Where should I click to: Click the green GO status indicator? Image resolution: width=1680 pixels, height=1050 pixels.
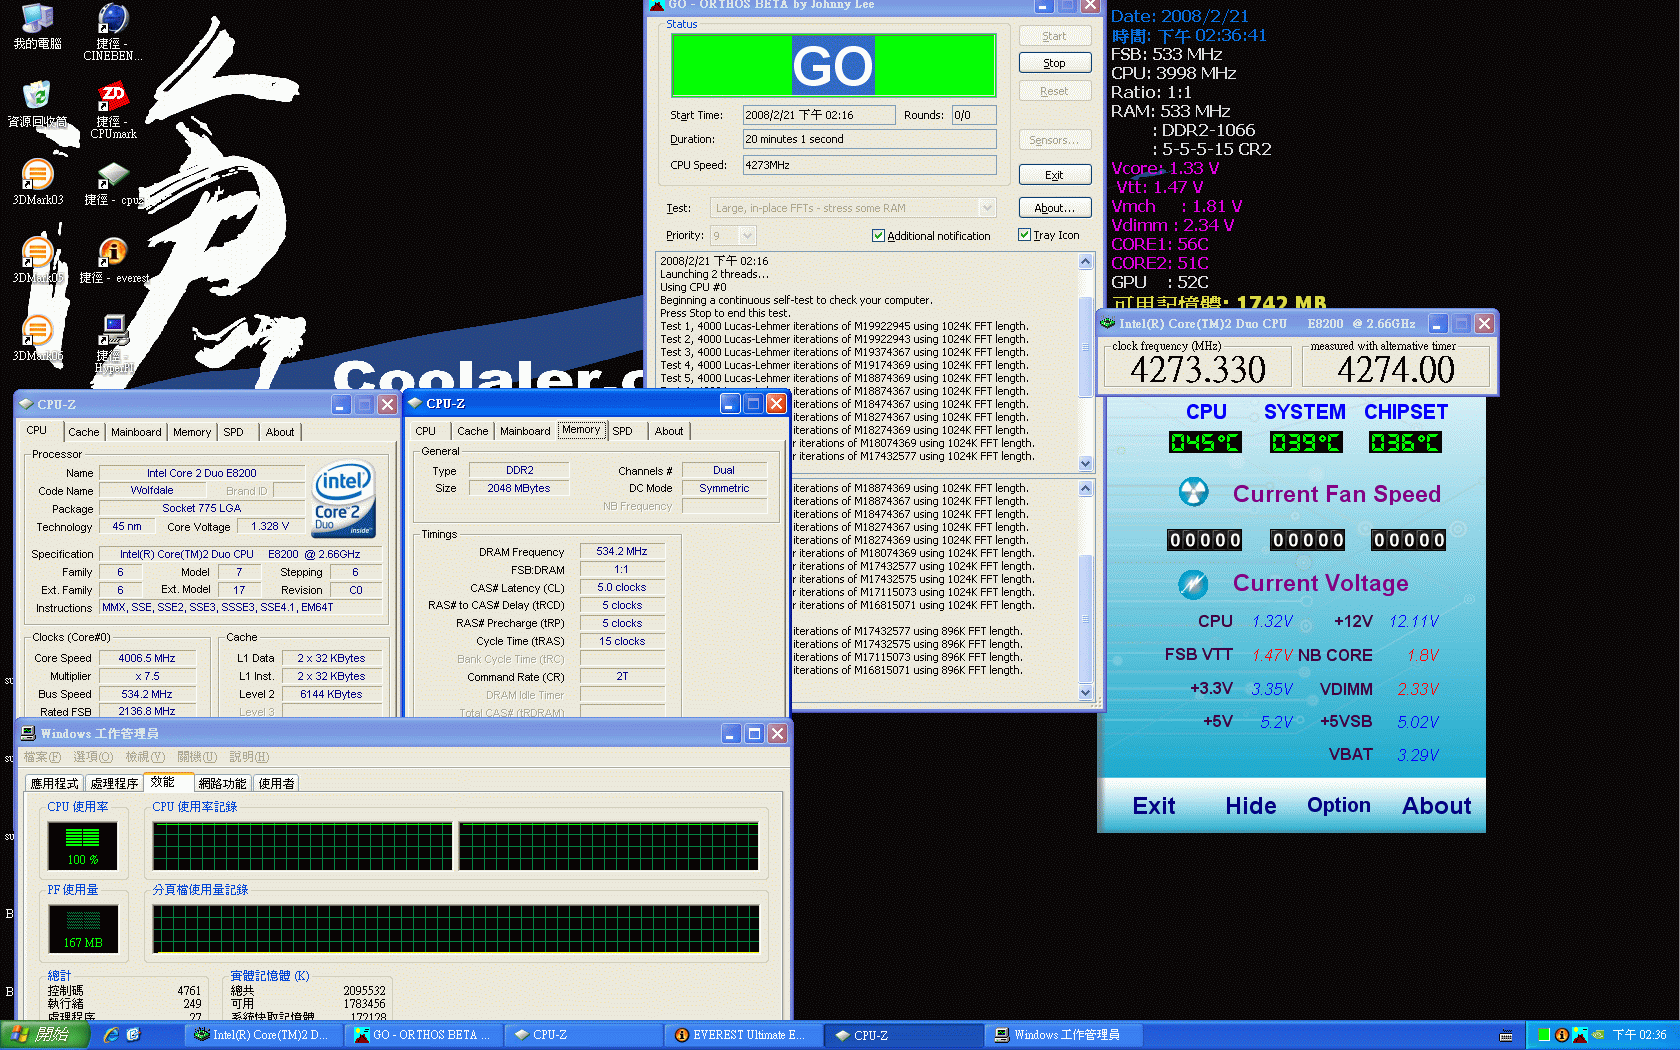click(833, 66)
